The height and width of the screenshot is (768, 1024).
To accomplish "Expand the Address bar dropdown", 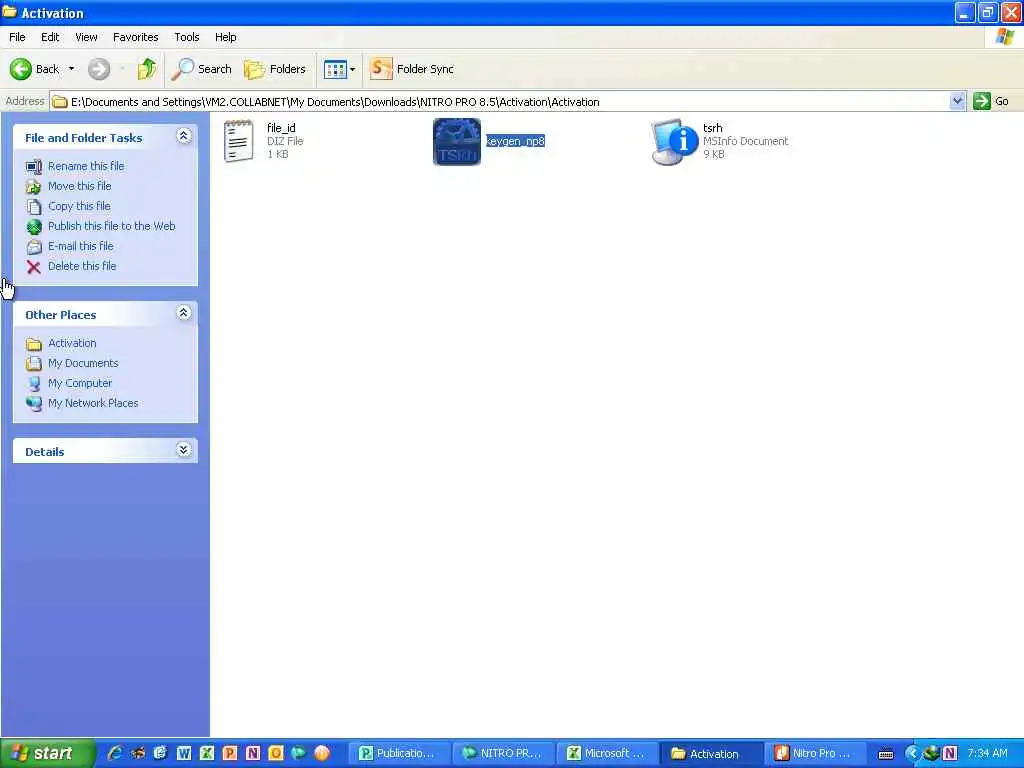I will [957, 101].
